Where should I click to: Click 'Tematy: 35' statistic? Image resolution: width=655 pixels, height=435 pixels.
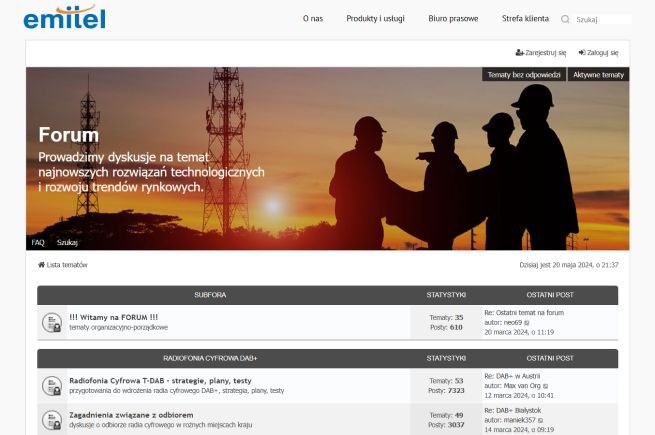pyautogui.click(x=446, y=318)
